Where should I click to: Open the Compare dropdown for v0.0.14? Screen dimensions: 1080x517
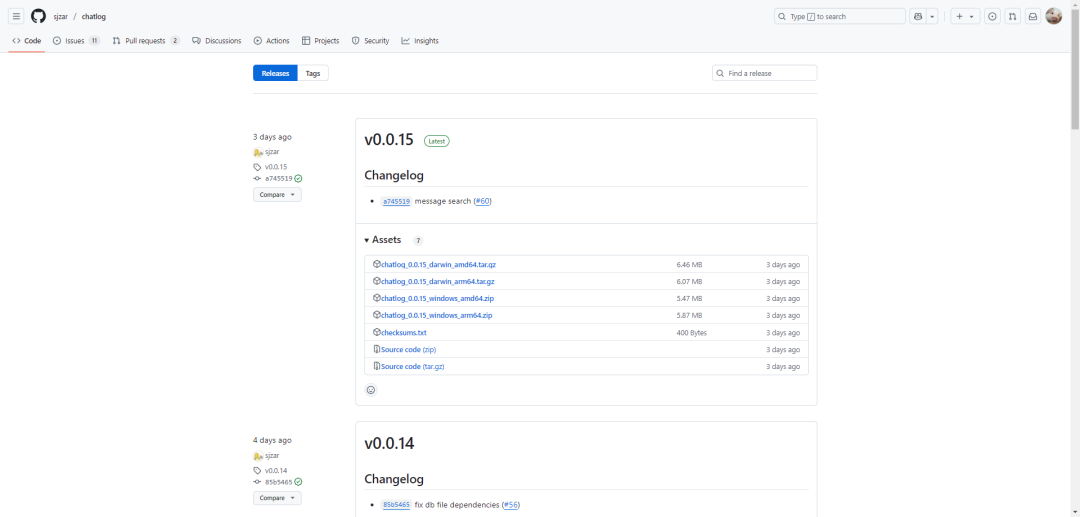[x=277, y=498]
